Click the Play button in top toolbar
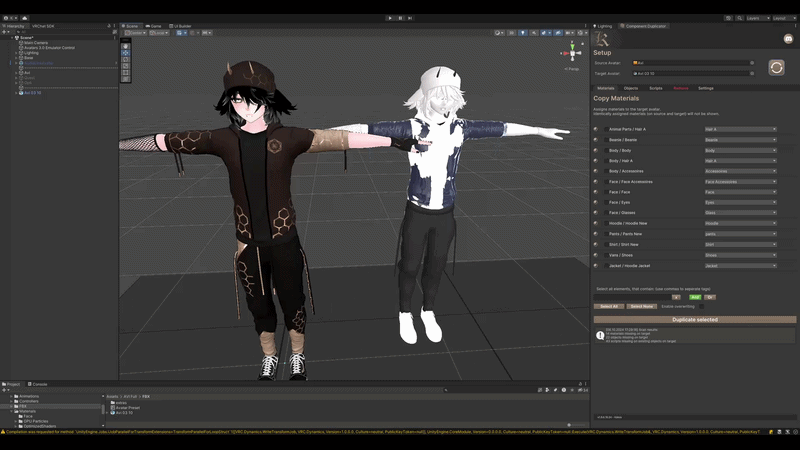Image resolution: width=800 pixels, height=450 pixels. pyautogui.click(x=390, y=18)
